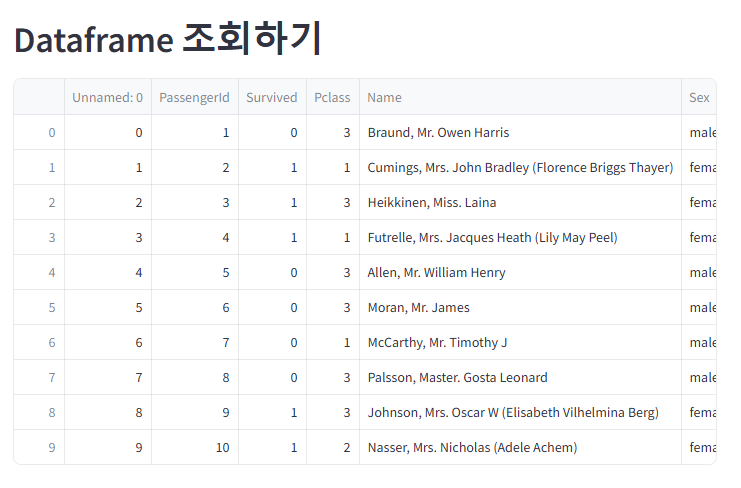The height and width of the screenshot is (488, 741).
Task: Select the Moran, Mr. James cell
Action: pos(520,307)
